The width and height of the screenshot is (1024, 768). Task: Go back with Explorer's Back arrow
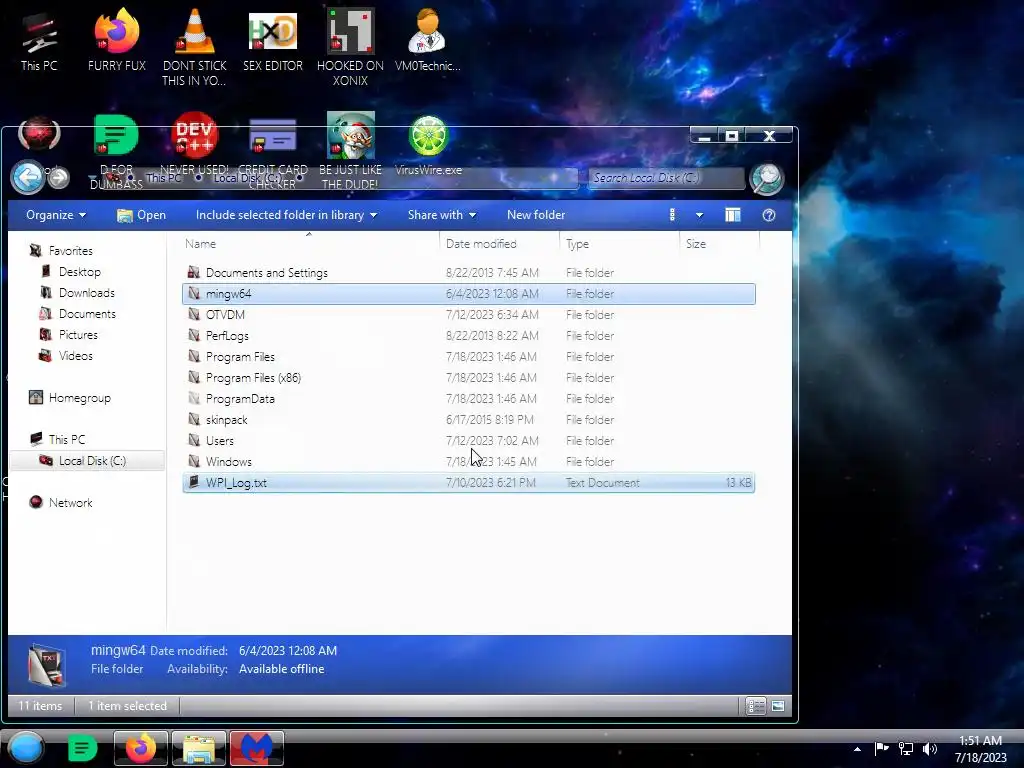[27, 177]
